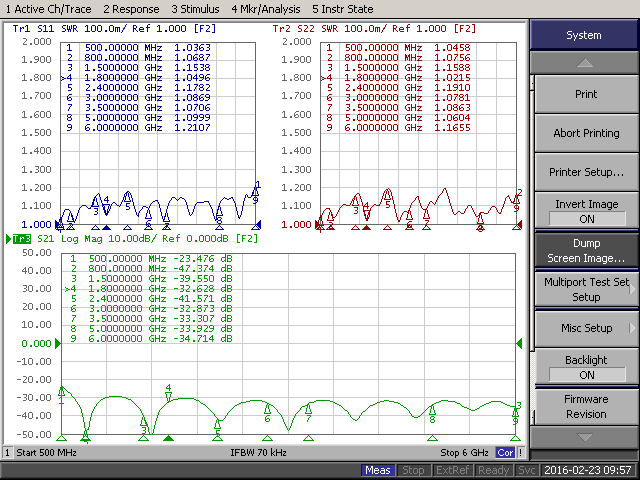Screen dimensions: 640x480
Task: Click the Svc status indicator
Action: (x=527, y=470)
